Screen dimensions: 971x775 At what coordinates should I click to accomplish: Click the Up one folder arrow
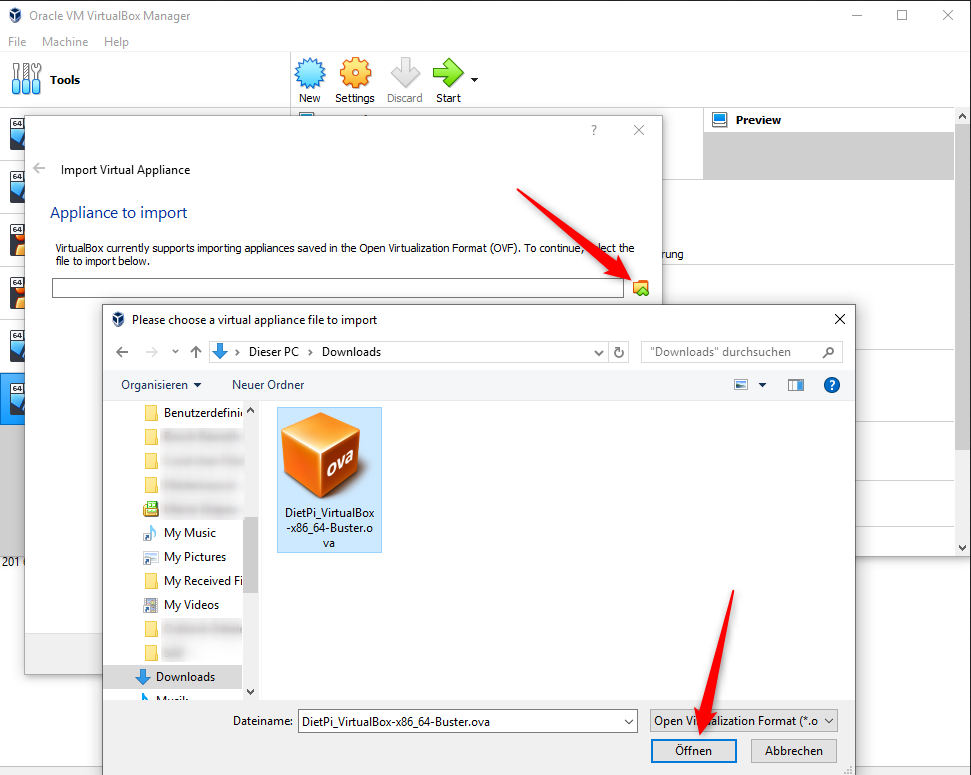point(196,352)
